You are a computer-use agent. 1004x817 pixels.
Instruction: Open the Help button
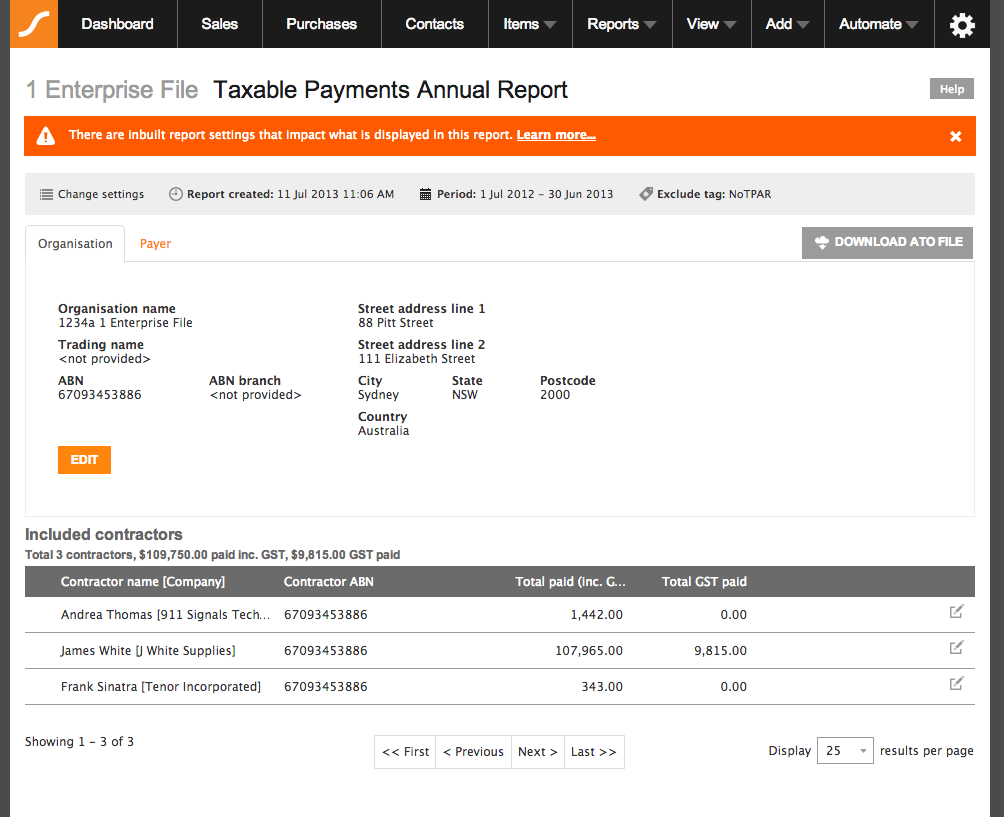click(x=951, y=89)
